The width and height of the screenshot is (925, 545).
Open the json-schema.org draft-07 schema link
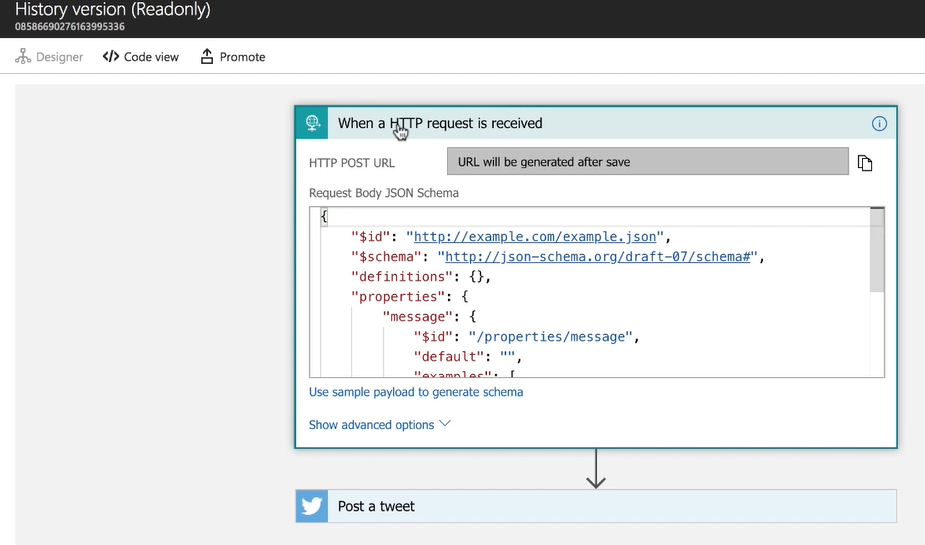tap(597, 257)
